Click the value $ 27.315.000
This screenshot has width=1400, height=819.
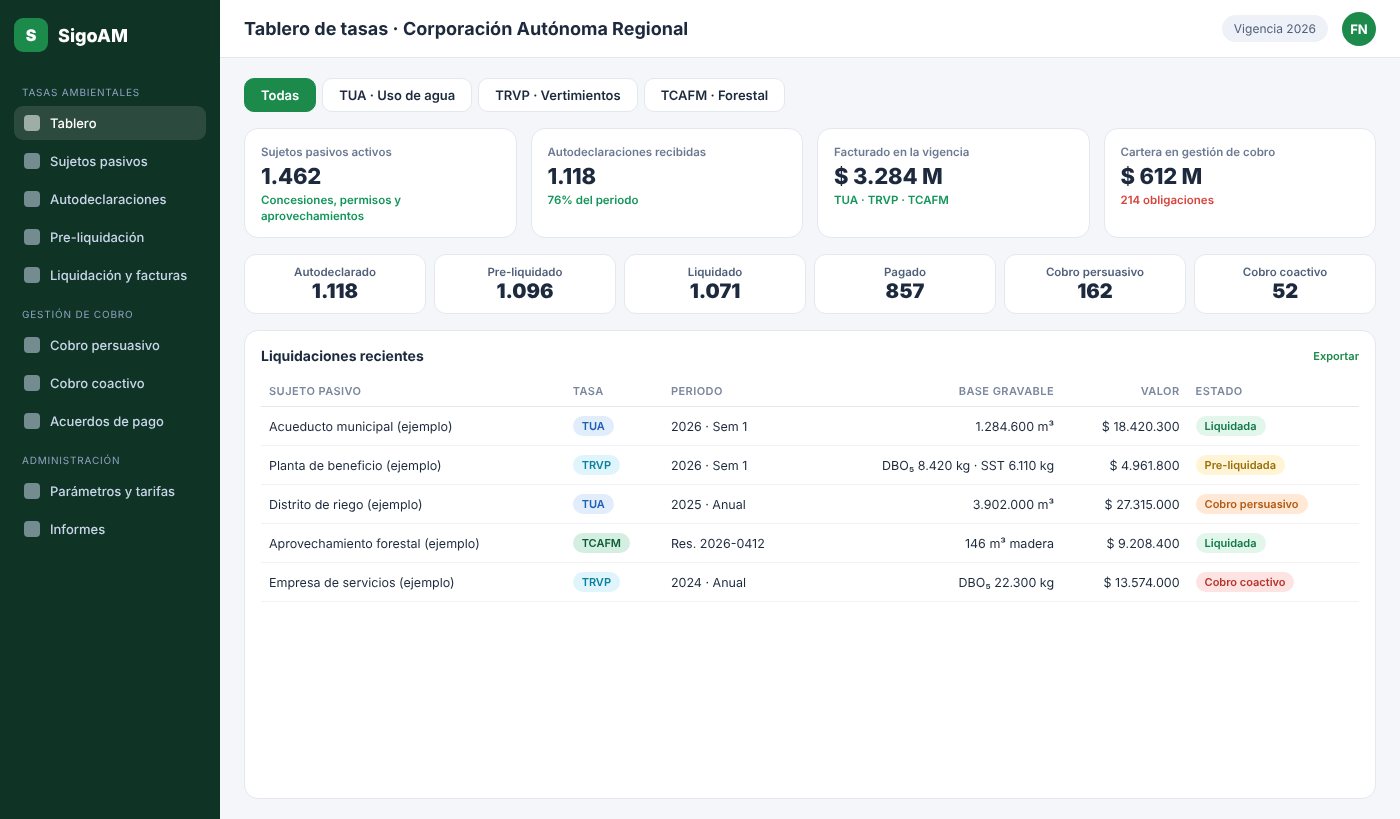tap(1142, 505)
